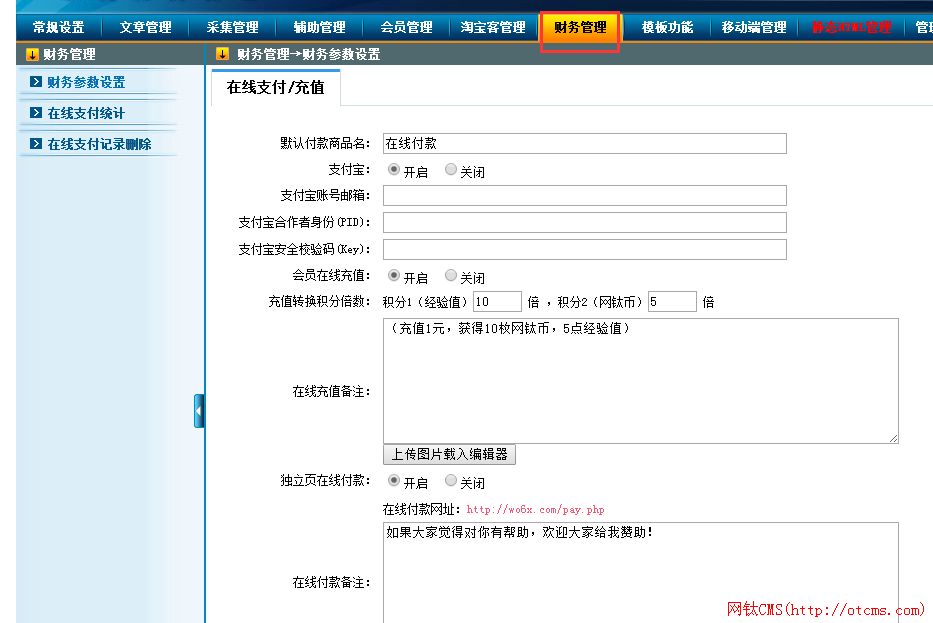Viewport: 933px width, 623px height.
Task: Click the arrow icon beside 在线支付统计
Action: tap(36, 113)
